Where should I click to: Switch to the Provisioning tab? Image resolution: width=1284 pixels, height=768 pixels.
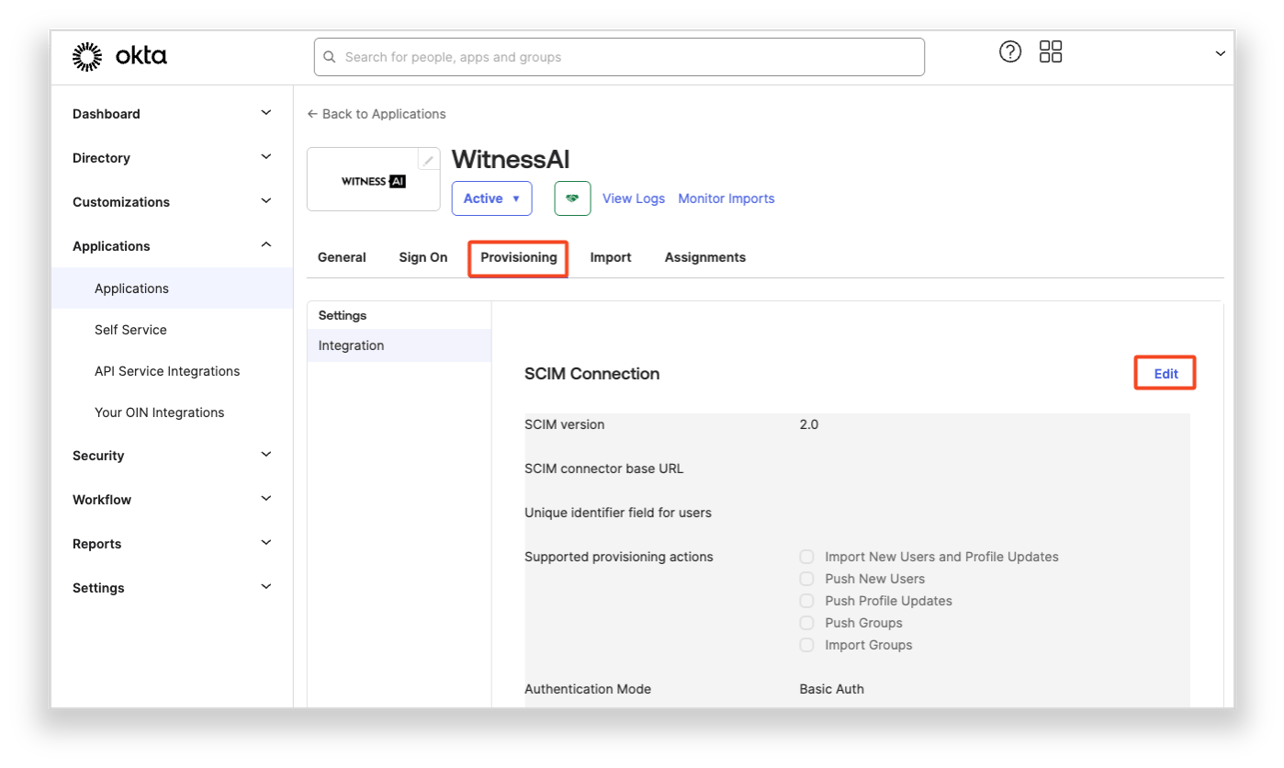click(518, 257)
